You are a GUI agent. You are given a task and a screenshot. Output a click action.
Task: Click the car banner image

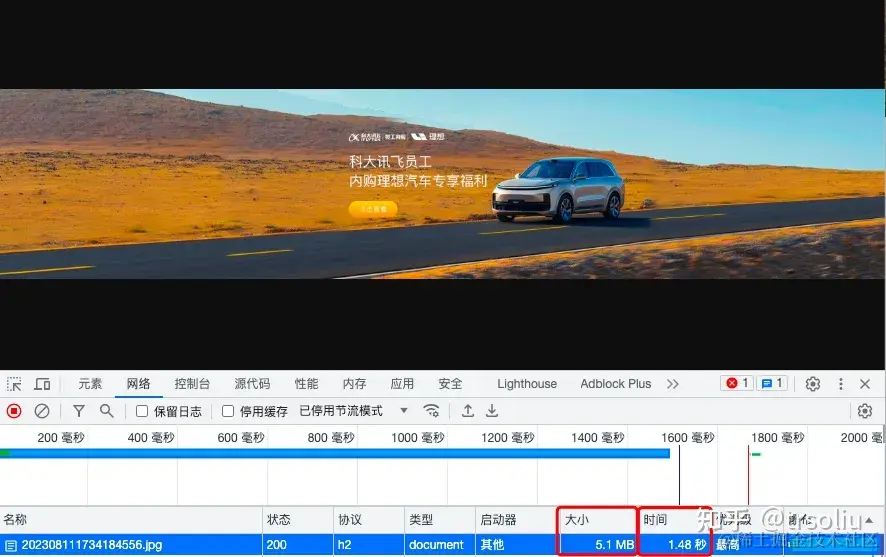(x=442, y=184)
